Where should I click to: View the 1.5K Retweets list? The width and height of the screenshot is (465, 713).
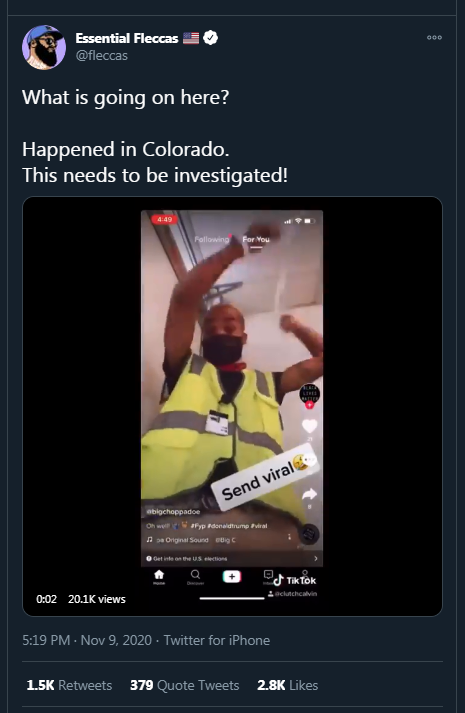point(69,685)
